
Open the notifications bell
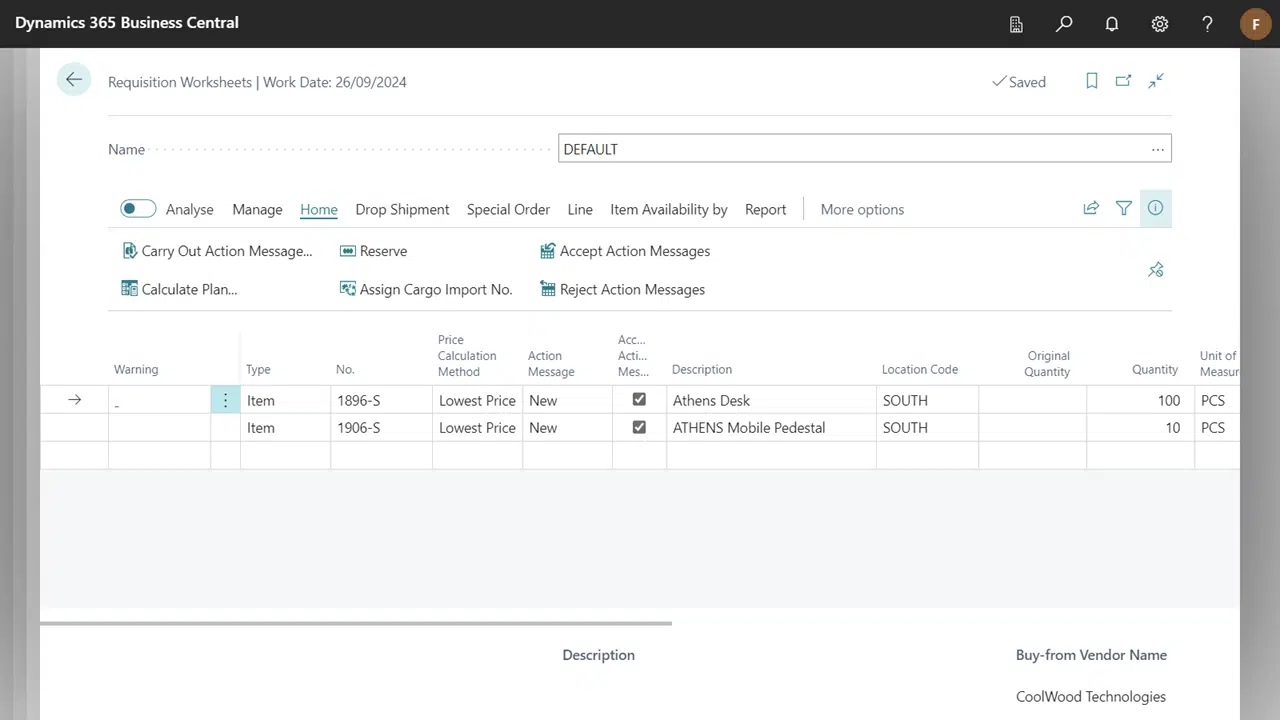click(1112, 24)
